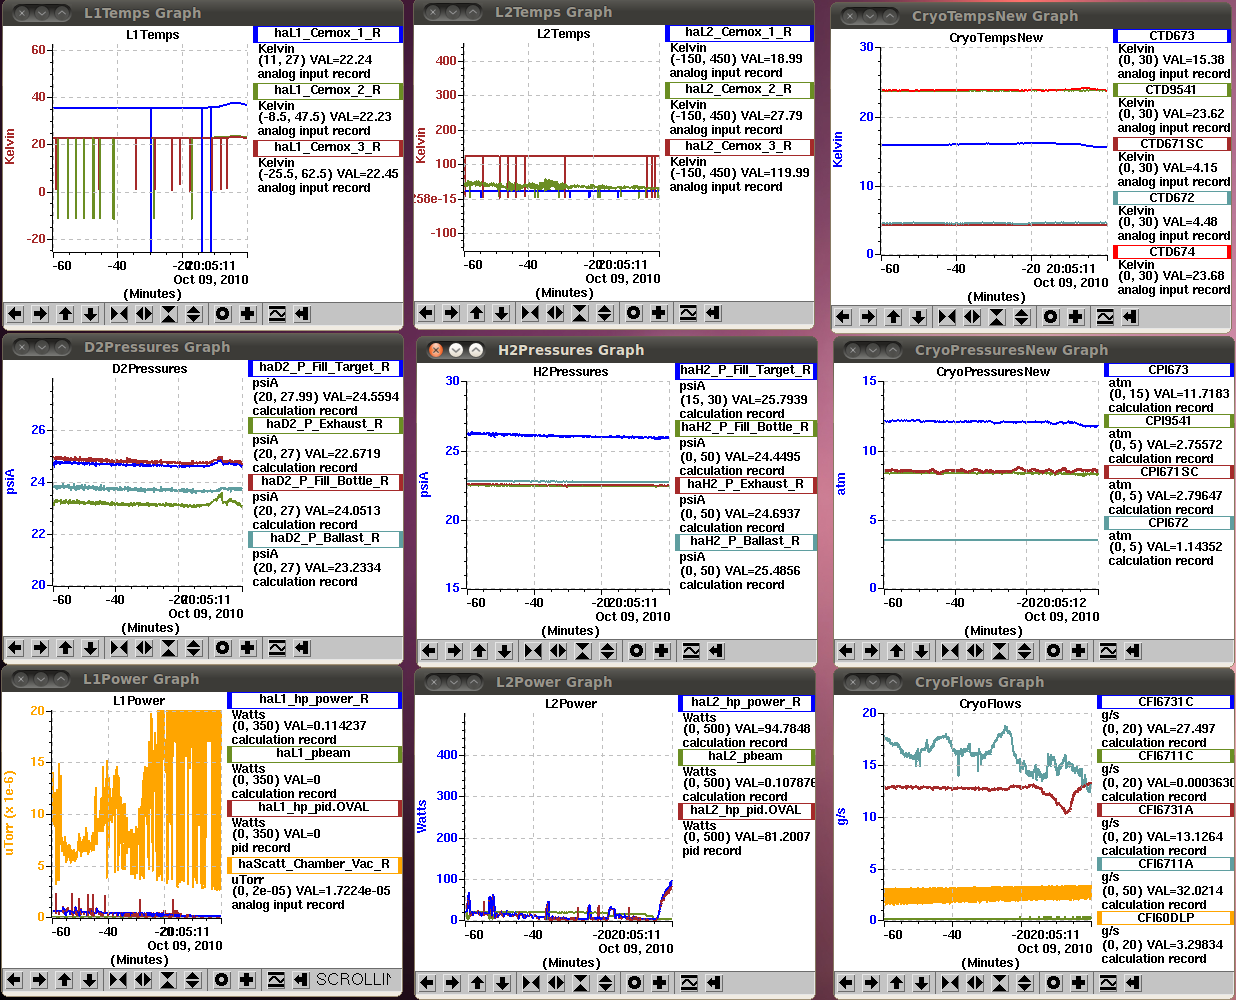Click the arrow-to-bar icon in L1Temps Graph toolbar
This screenshot has height=1000, width=1236.
tap(302, 314)
